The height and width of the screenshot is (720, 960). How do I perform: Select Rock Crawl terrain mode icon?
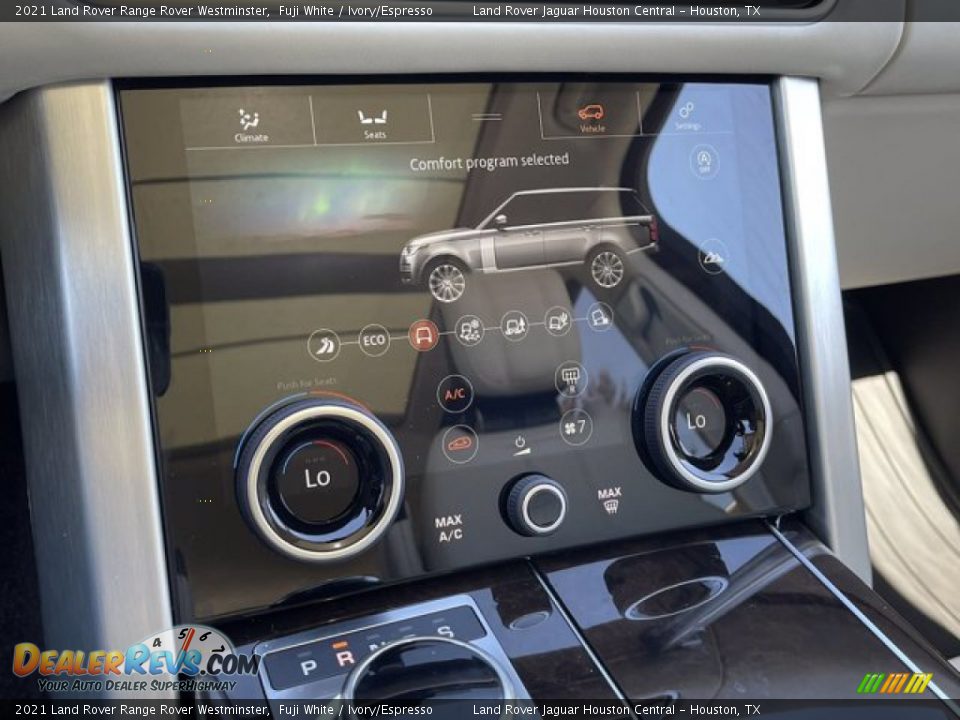599,317
